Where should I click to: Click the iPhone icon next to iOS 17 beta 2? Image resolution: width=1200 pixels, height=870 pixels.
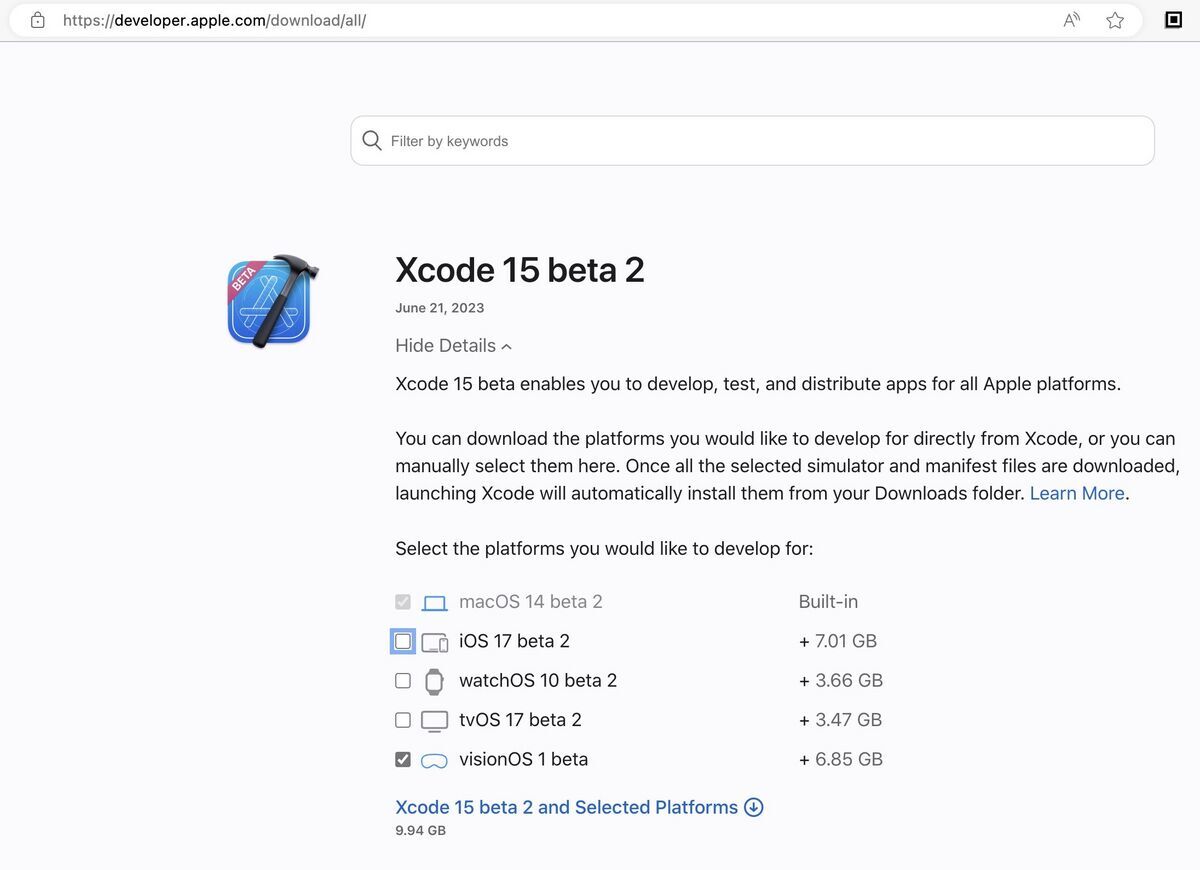pyautogui.click(x=434, y=641)
